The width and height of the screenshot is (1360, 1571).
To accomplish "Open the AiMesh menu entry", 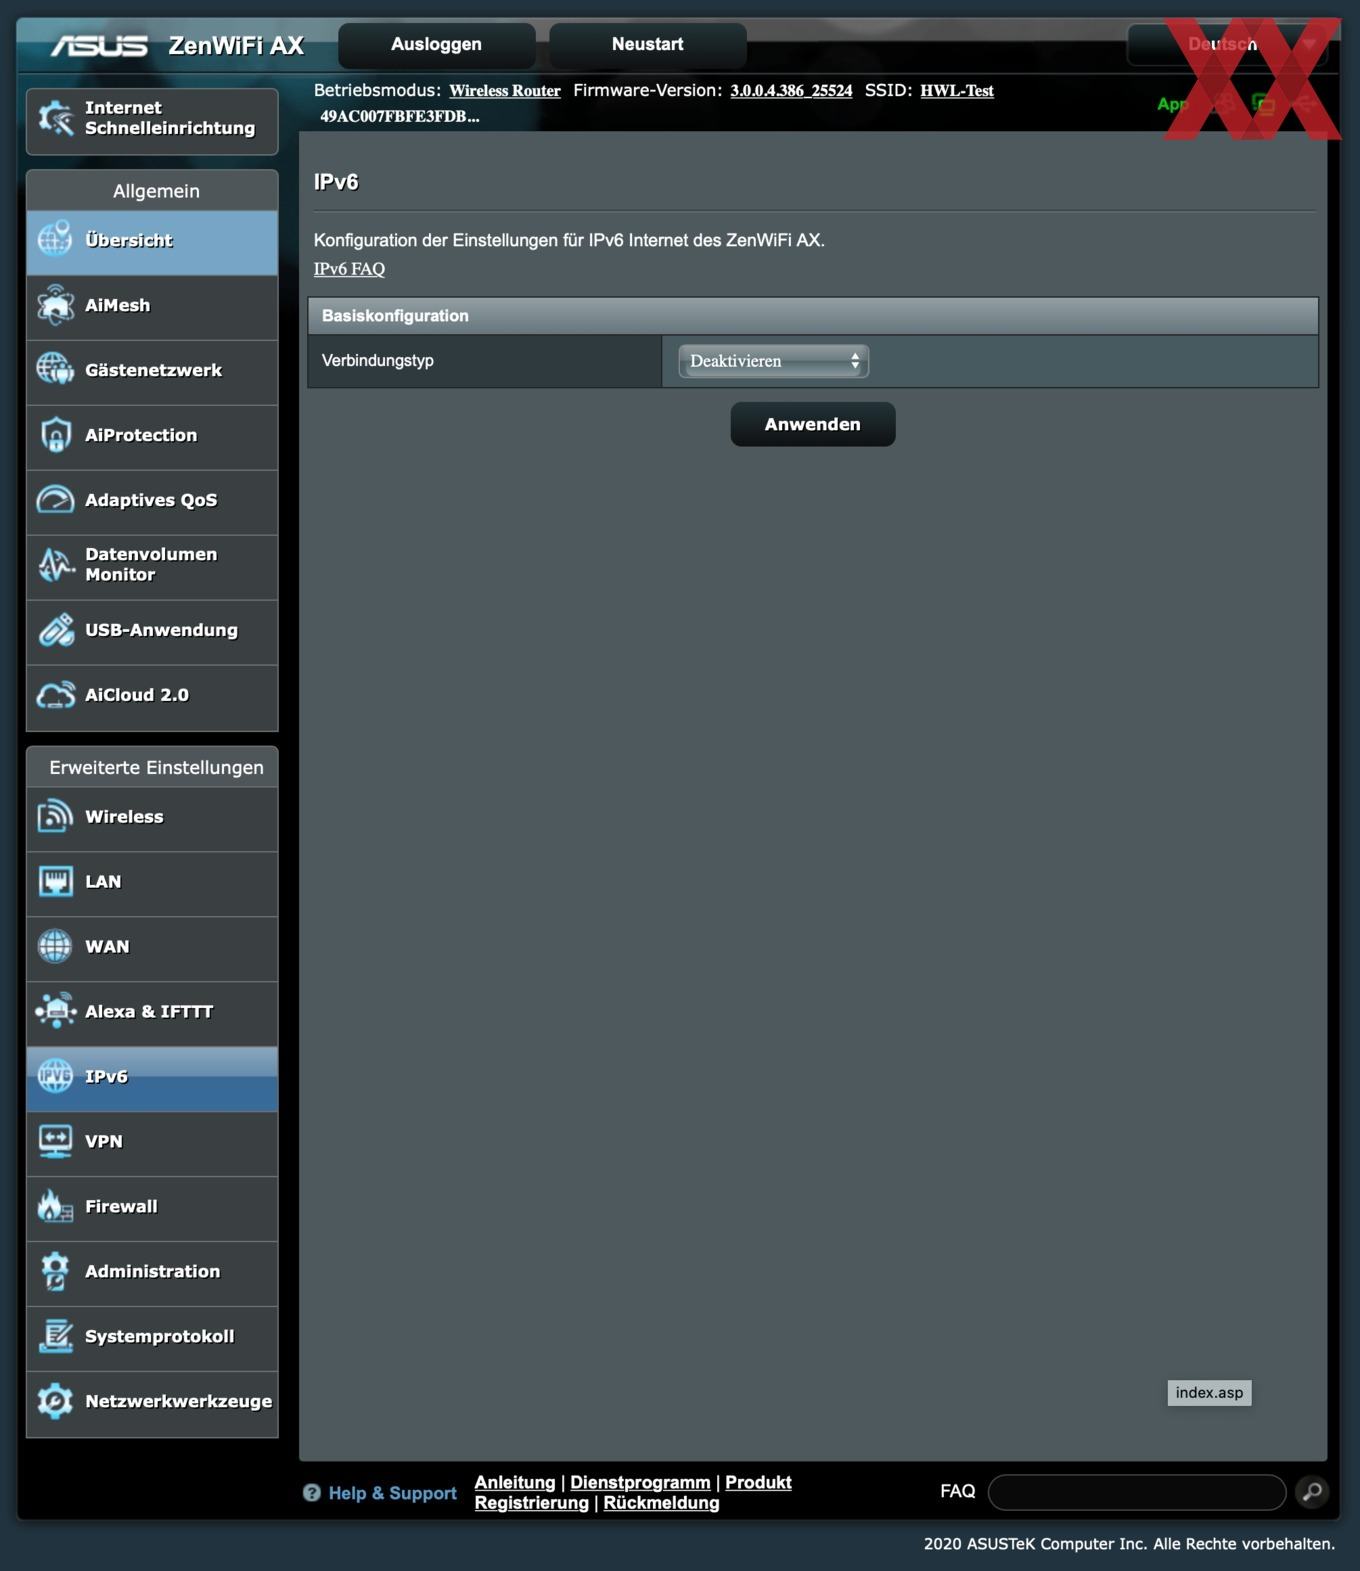I will [152, 307].
